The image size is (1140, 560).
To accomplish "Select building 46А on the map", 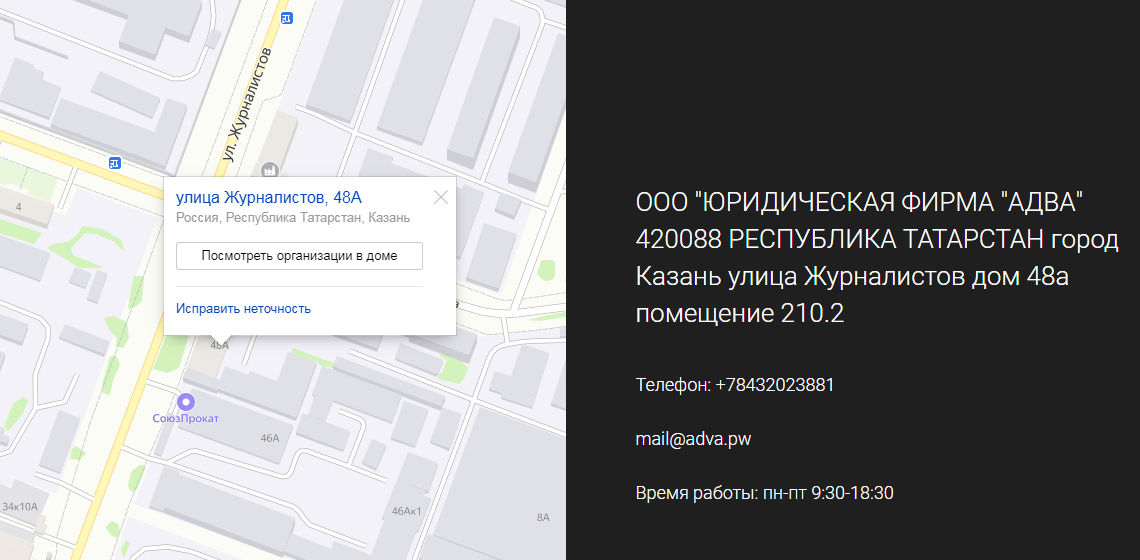I will click(x=269, y=438).
